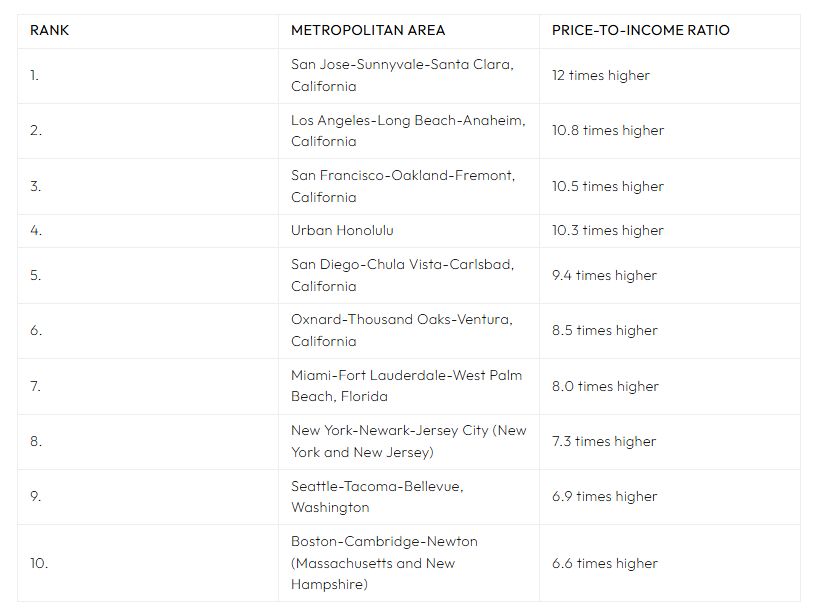Click rank number 5 cell
Image resolution: width=813 pixels, height=611 pixels.
148,275
